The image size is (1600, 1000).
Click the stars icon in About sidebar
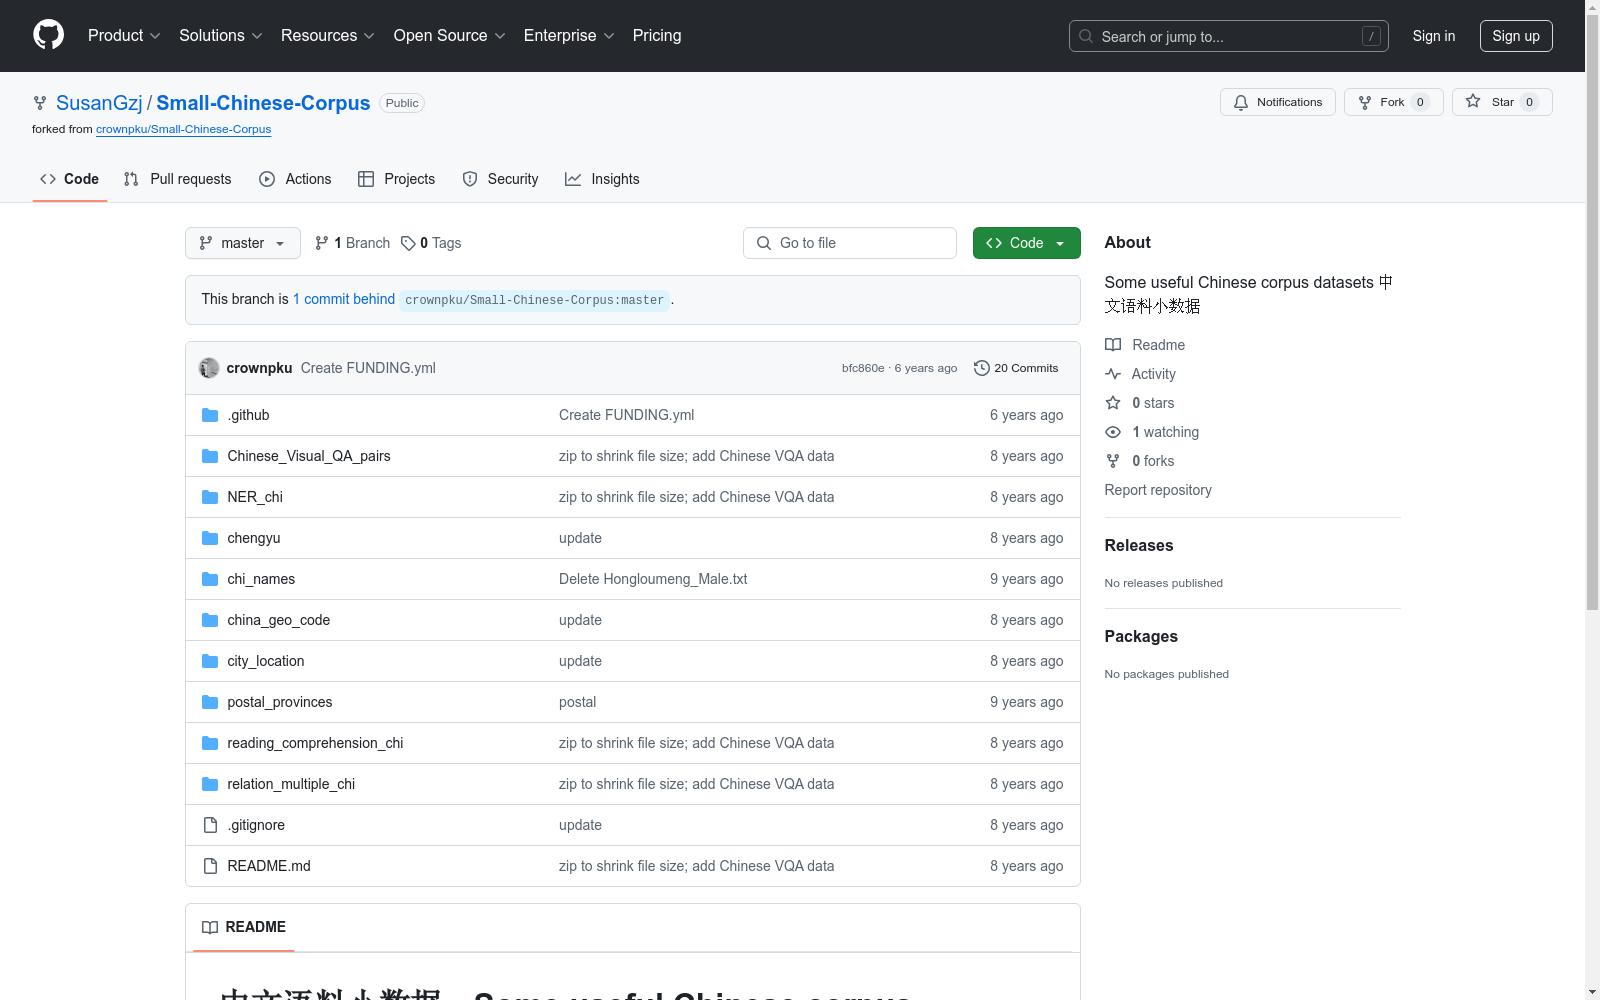tap(1113, 403)
